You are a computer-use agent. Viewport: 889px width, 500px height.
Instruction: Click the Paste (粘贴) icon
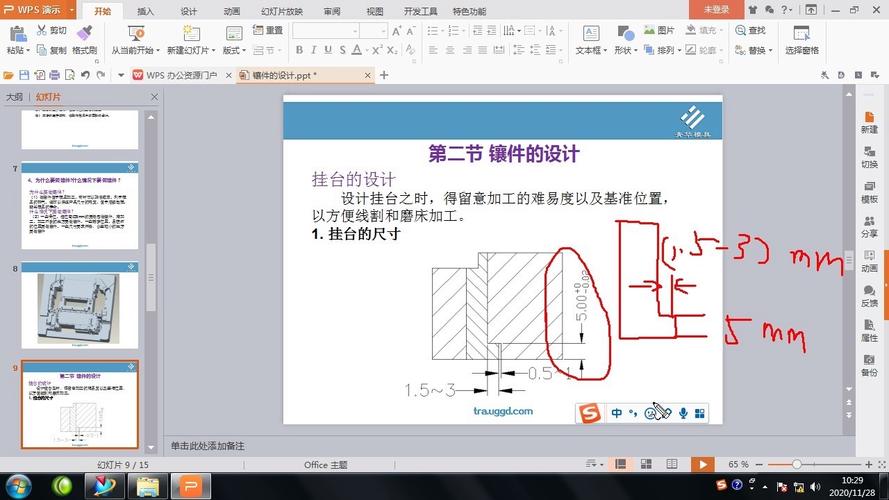pos(18,35)
